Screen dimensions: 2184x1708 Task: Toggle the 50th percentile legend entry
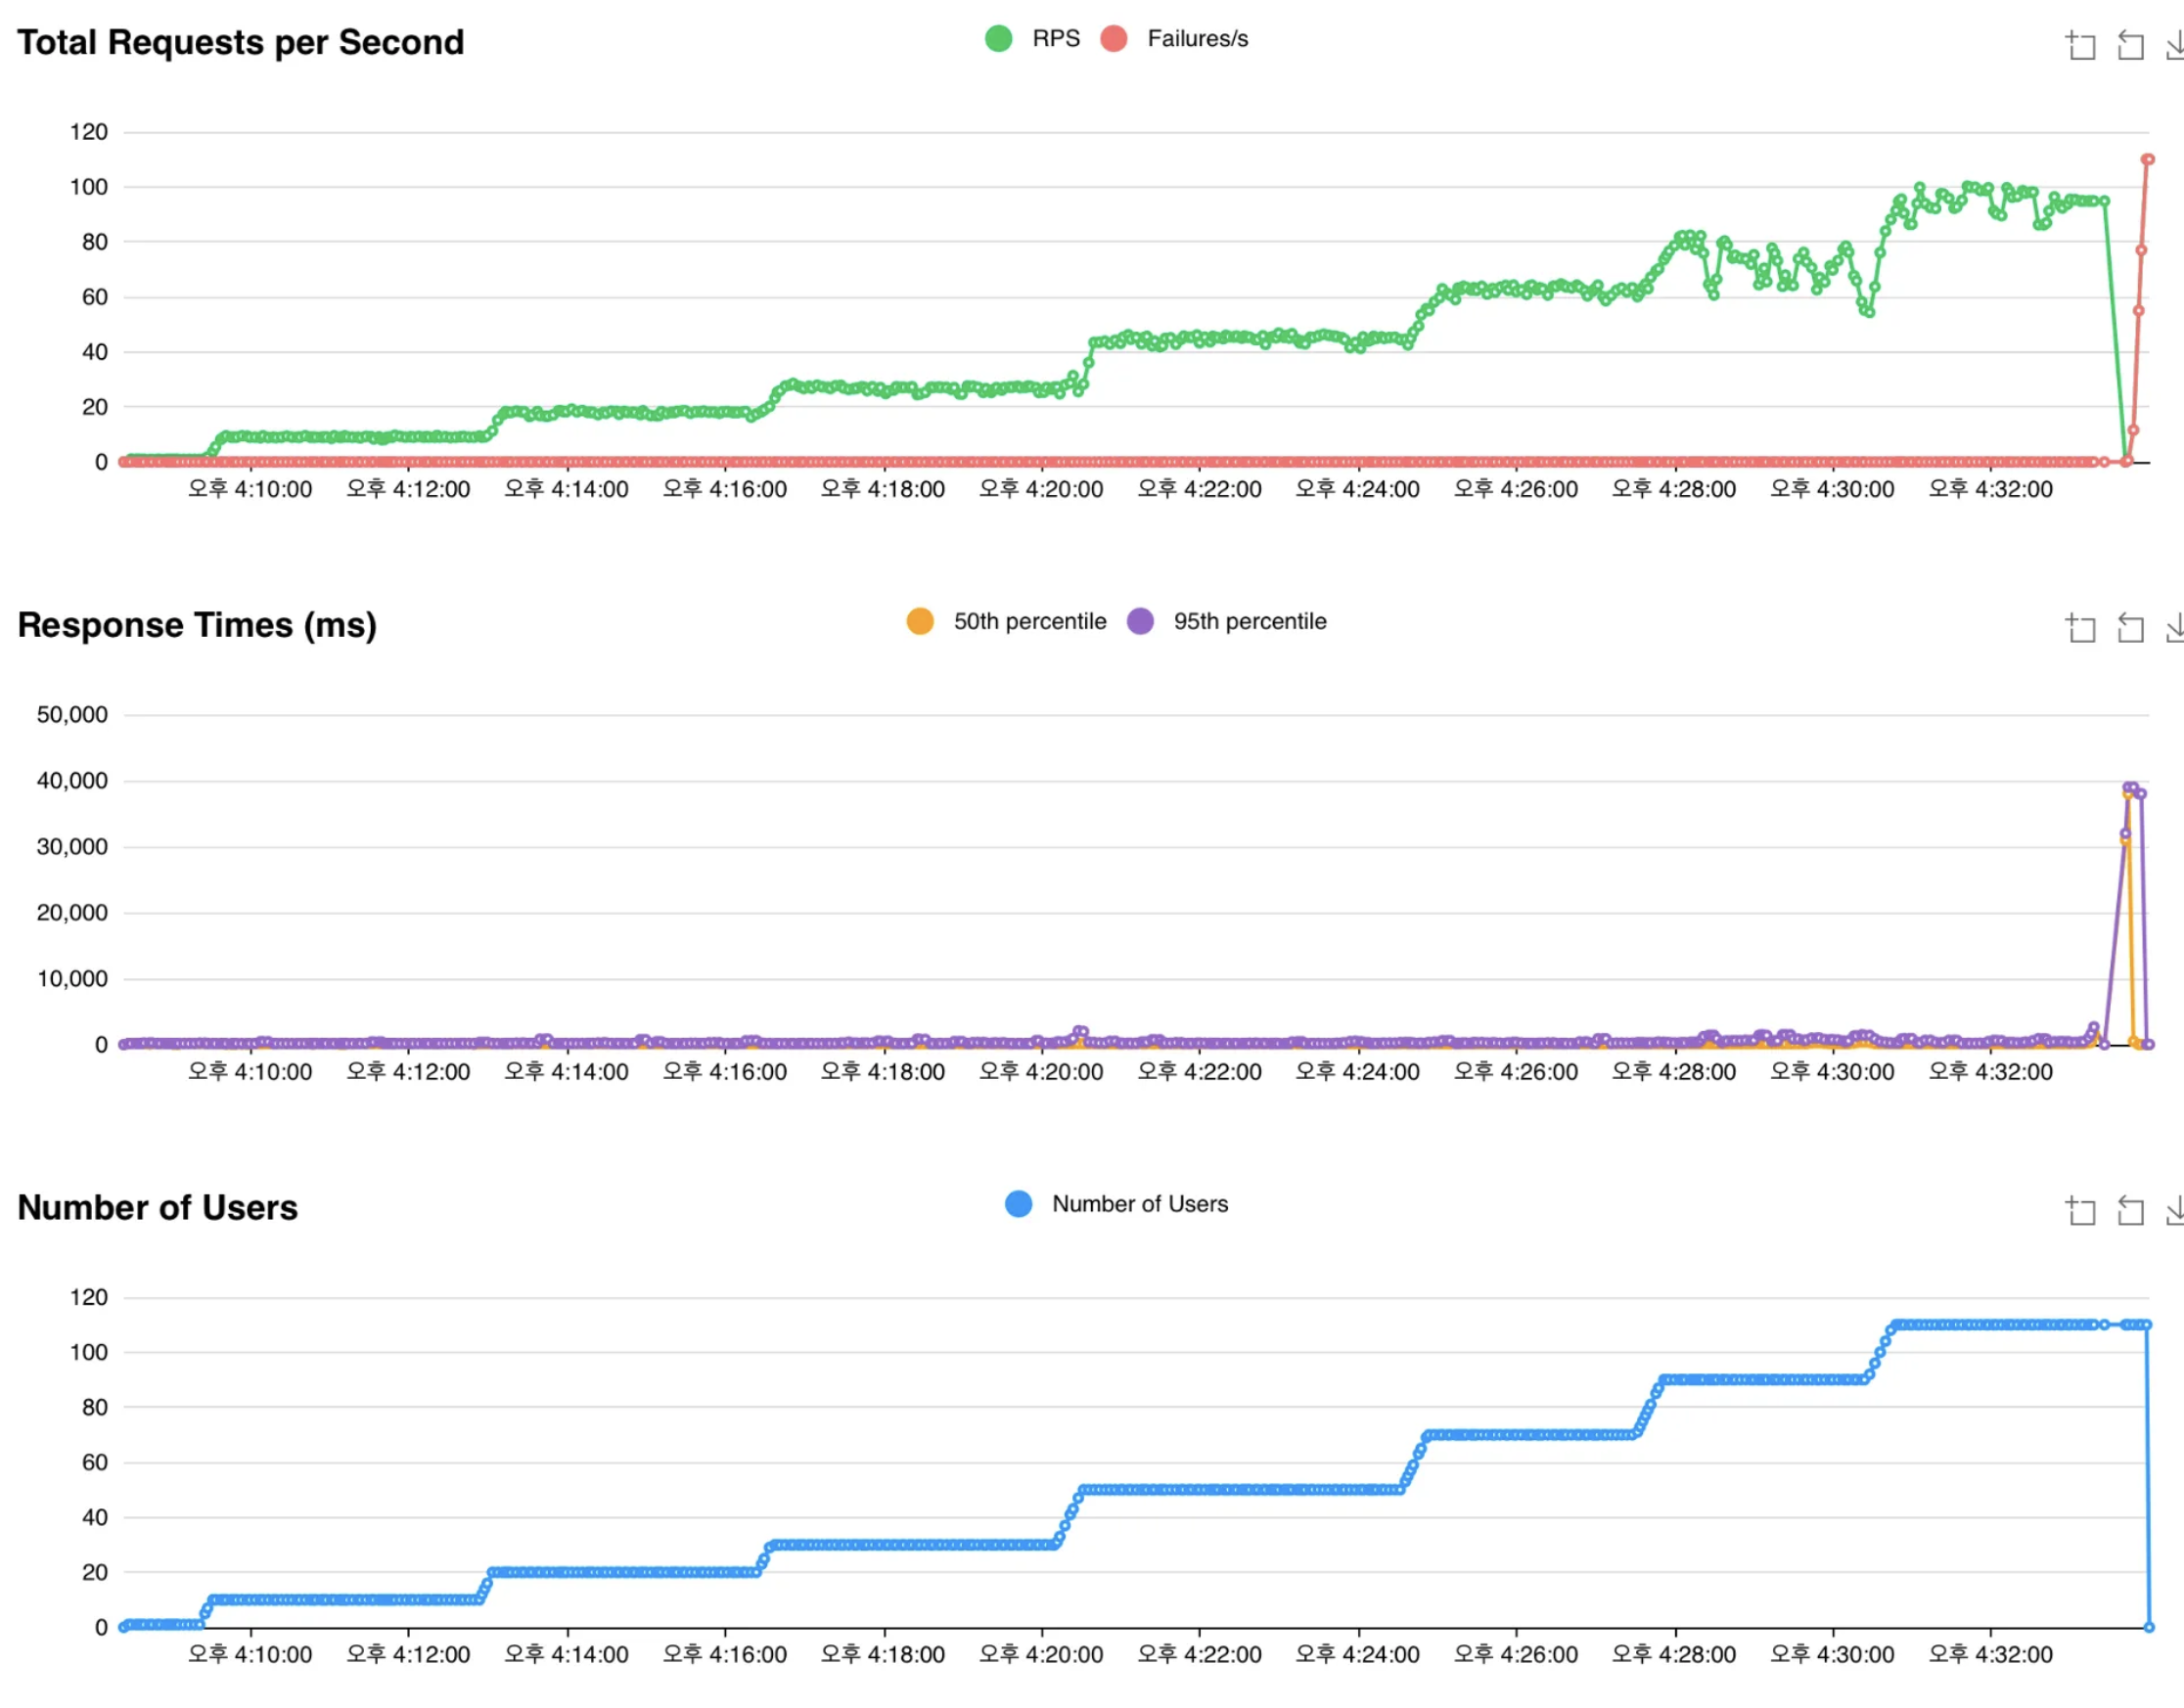pyautogui.click(x=1029, y=622)
